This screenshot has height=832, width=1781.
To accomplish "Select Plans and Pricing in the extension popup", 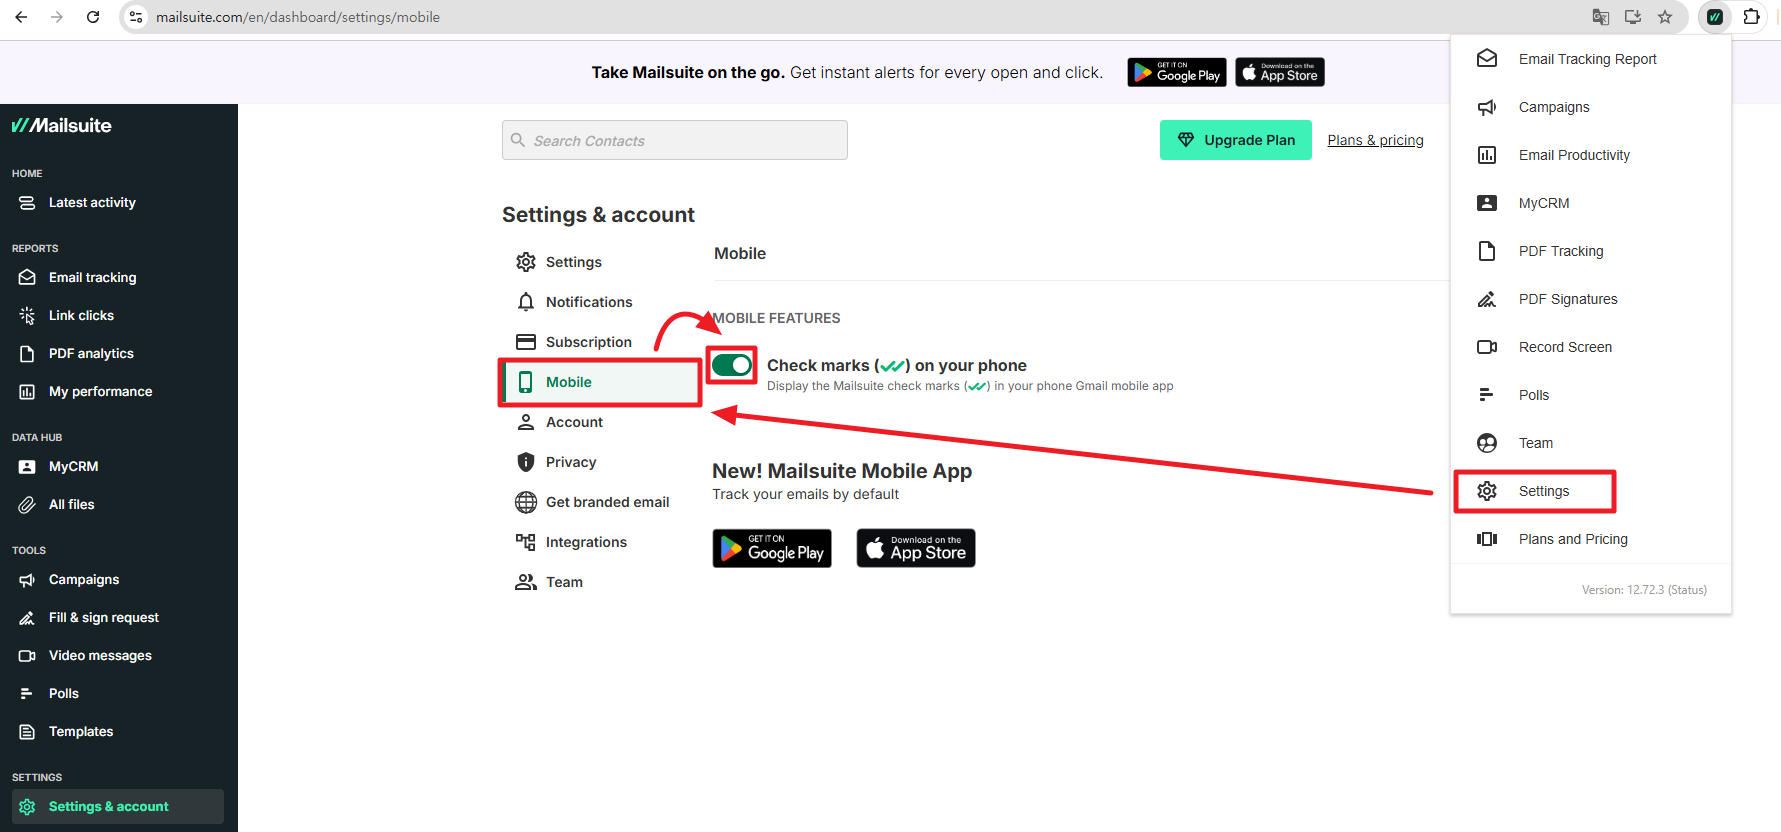I will tap(1590, 539).
